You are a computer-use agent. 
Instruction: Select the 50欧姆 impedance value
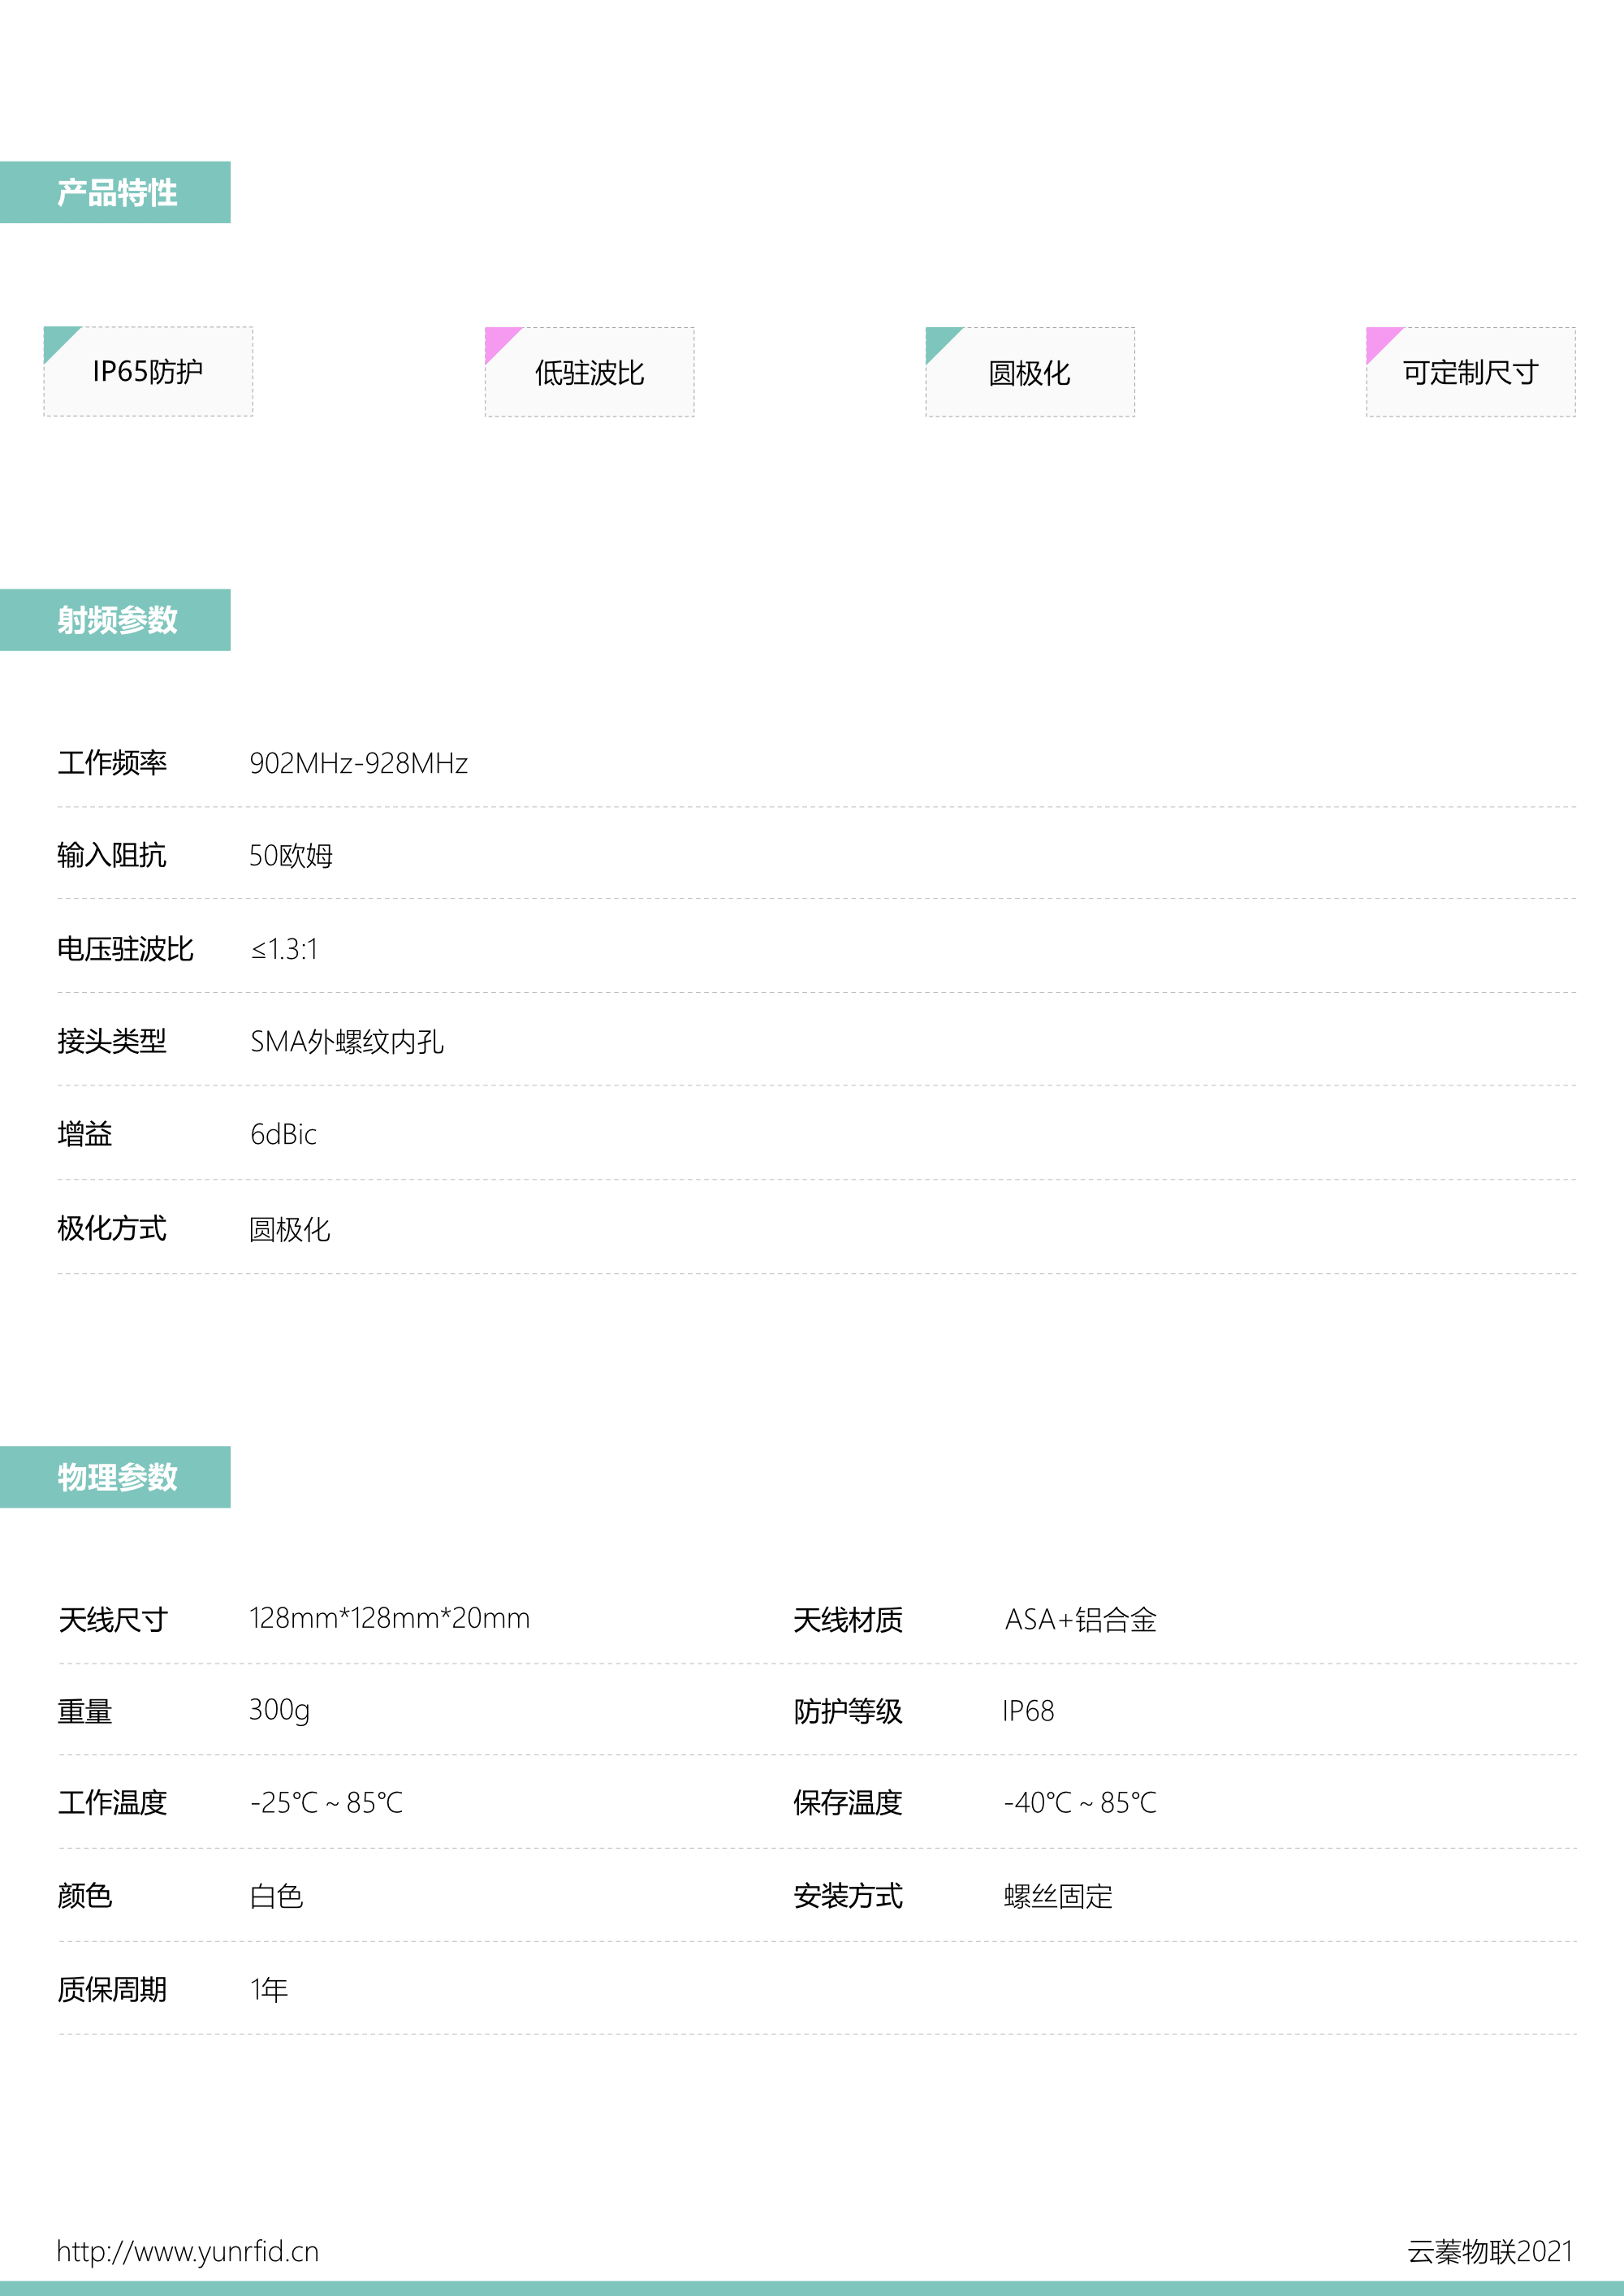pyautogui.click(x=291, y=856)
